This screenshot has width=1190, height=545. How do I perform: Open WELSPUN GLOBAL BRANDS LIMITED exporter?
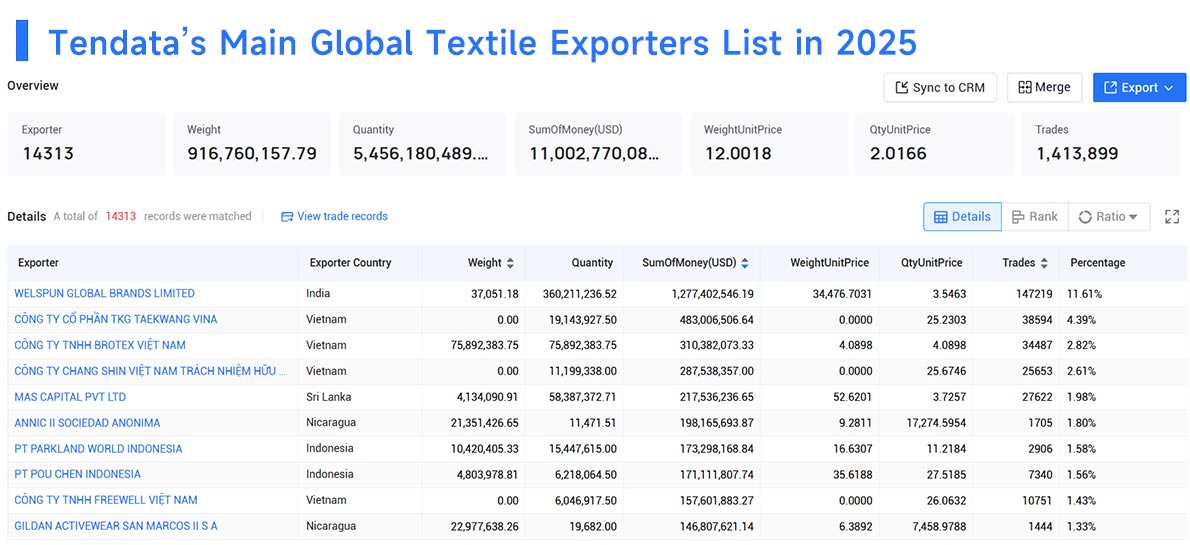click(x=105, y=293)
